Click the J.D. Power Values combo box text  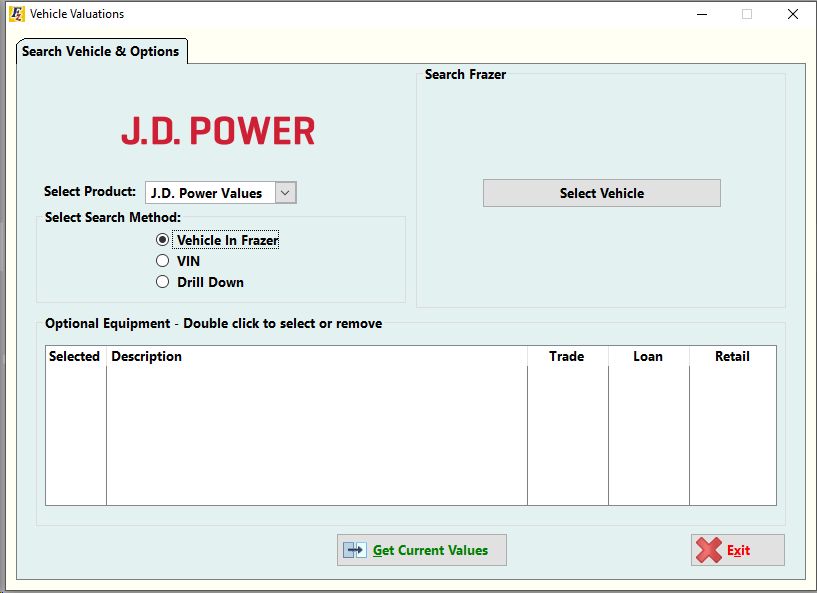point(206,193)
